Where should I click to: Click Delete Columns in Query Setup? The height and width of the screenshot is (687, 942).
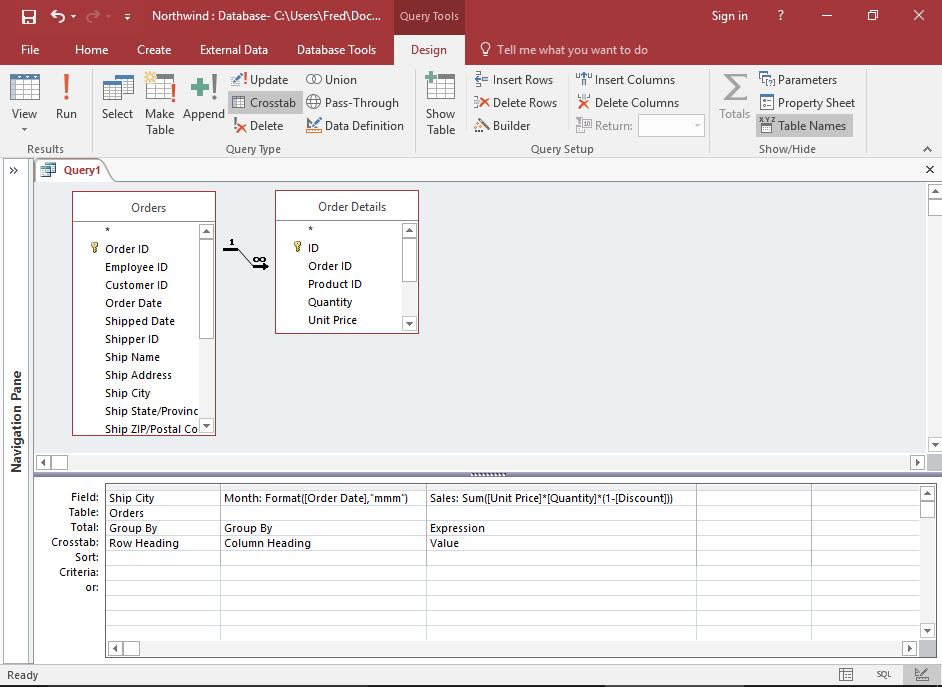pyautogui.click(x=627, y=103)
